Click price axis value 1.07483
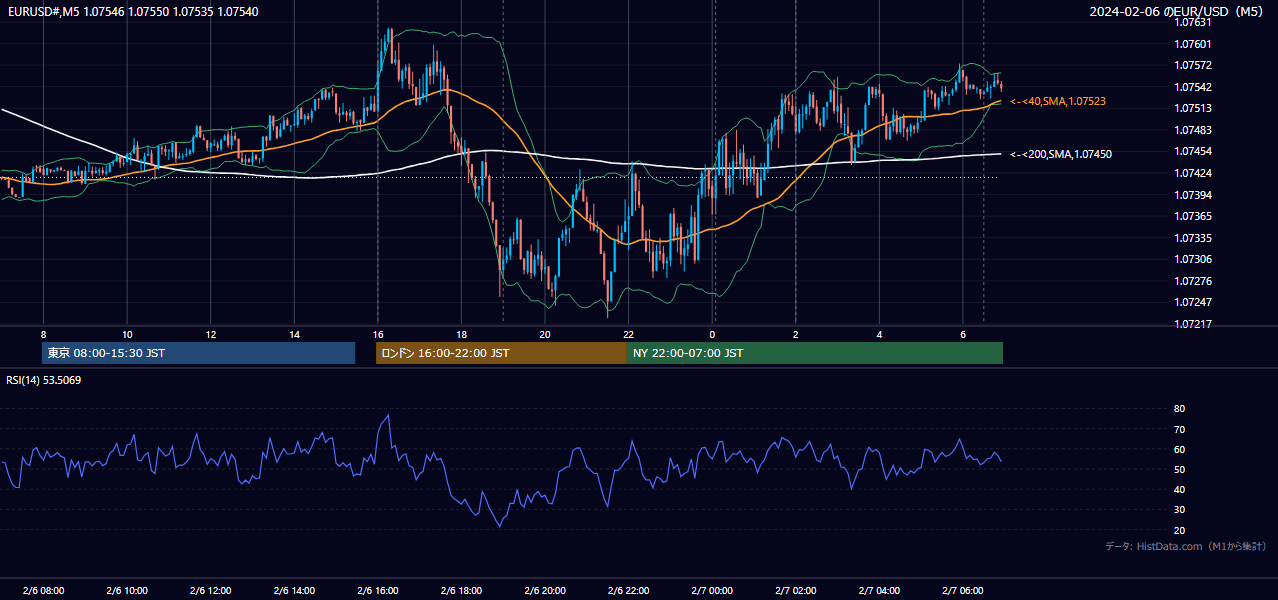 click(x=1193, y=130)
